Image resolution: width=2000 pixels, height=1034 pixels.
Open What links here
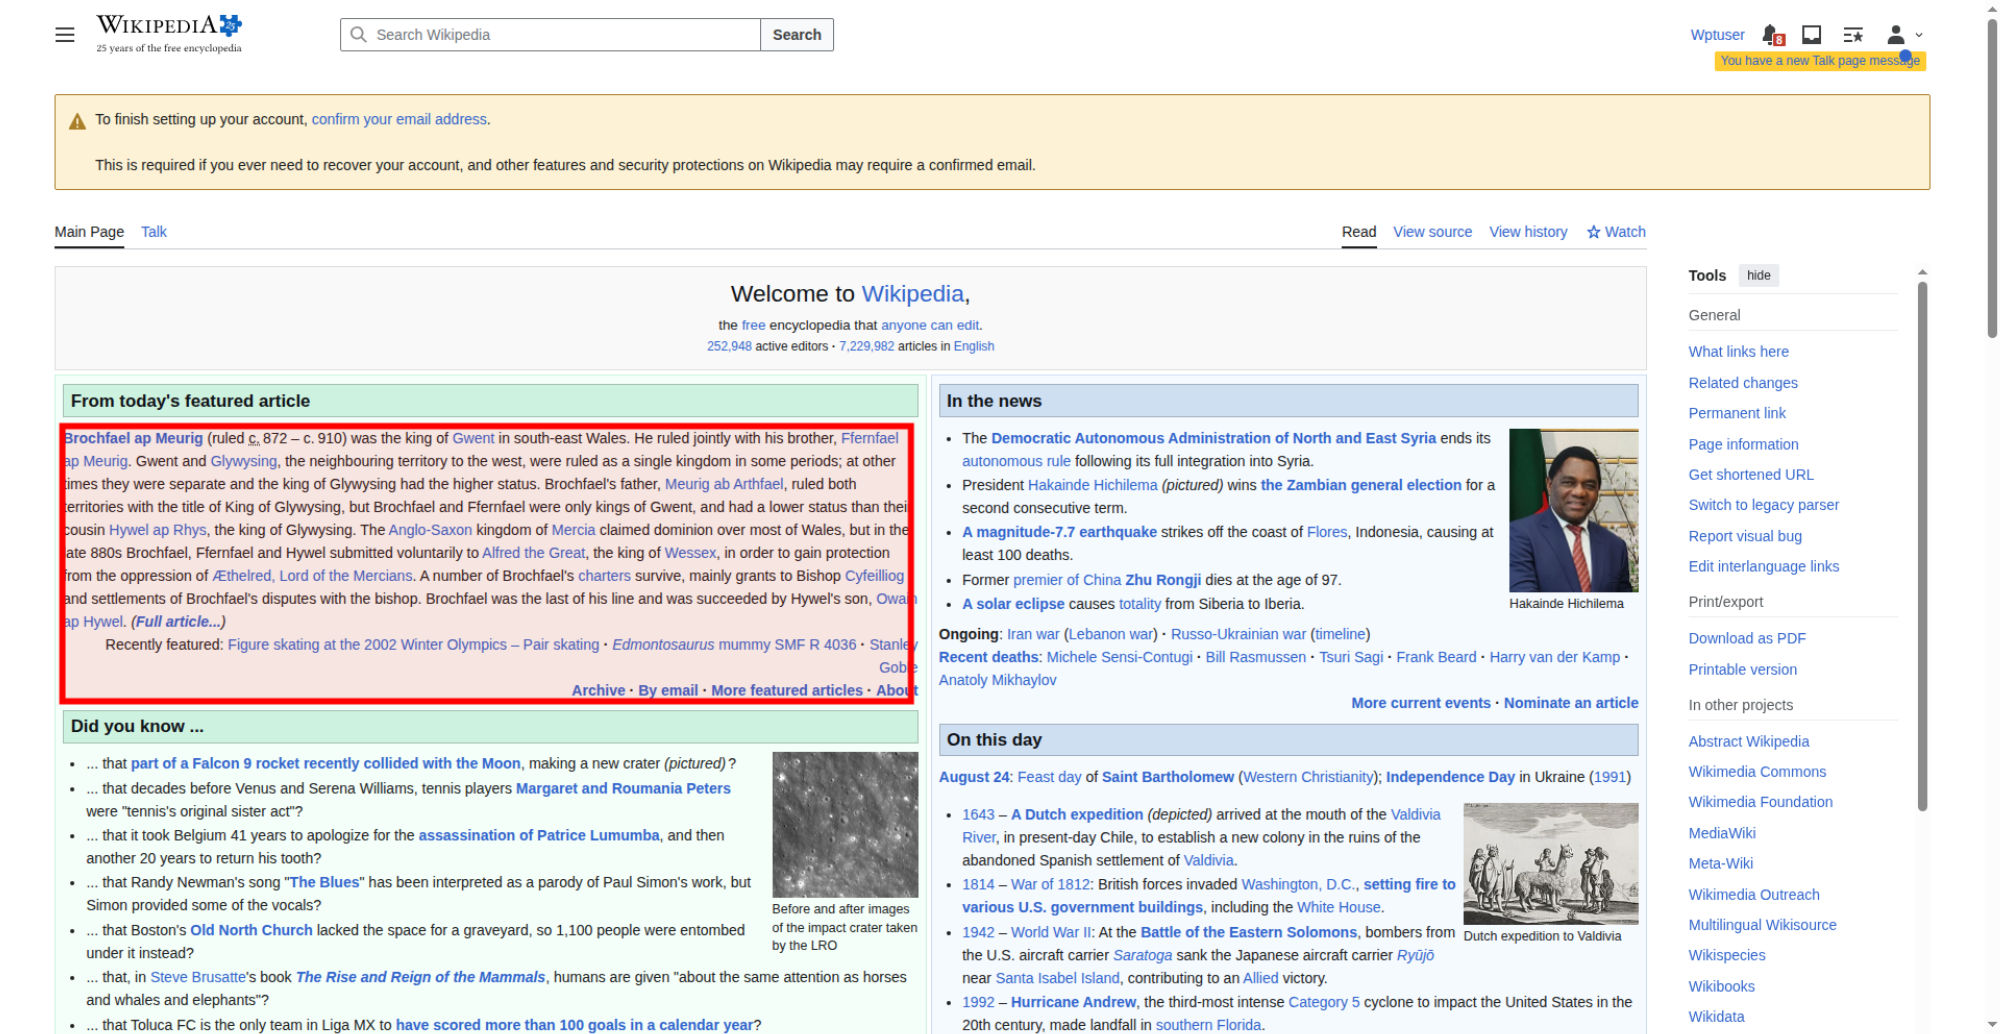tap(1738, 352)
